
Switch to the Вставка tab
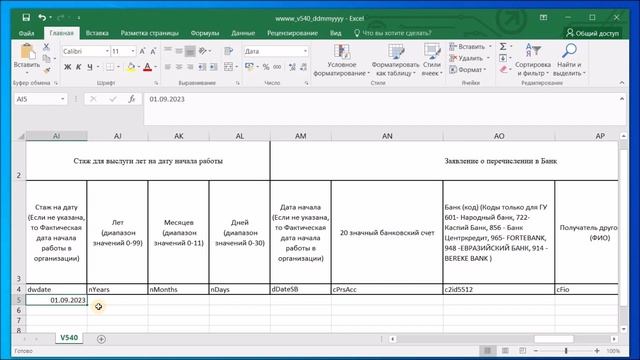(x=97, y=33)
